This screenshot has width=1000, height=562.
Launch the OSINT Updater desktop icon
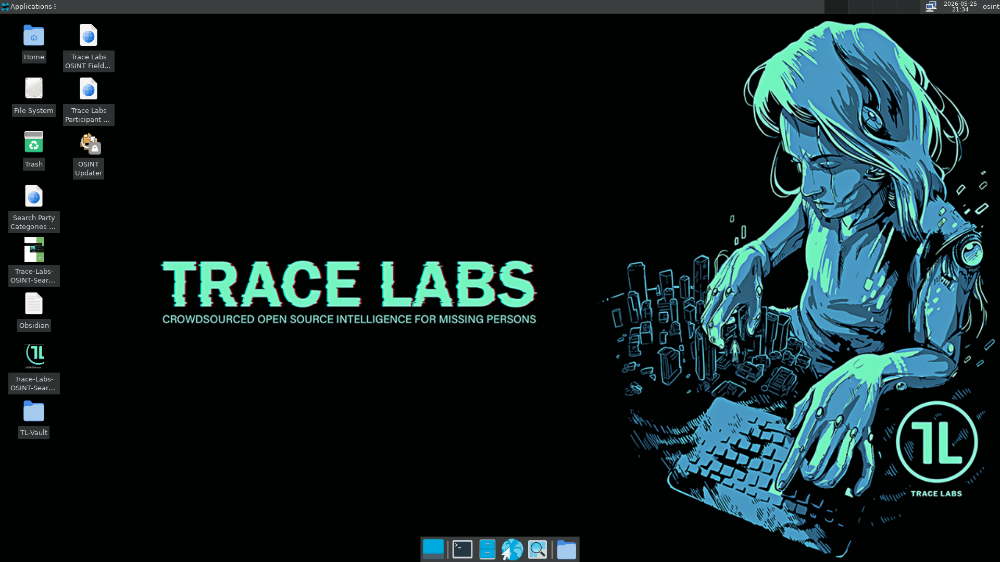tap(89, 144)
